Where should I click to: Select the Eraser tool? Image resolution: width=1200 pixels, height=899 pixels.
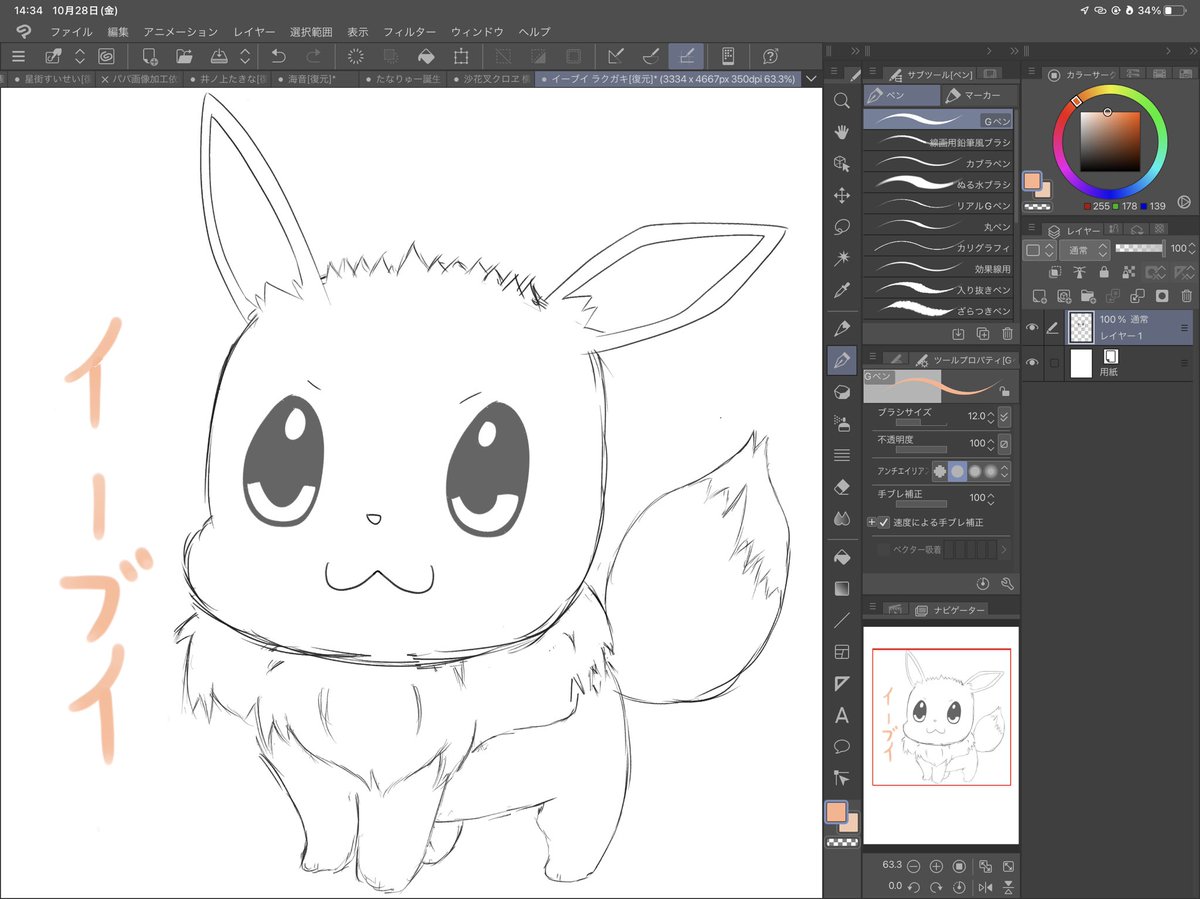click(842, 487)
